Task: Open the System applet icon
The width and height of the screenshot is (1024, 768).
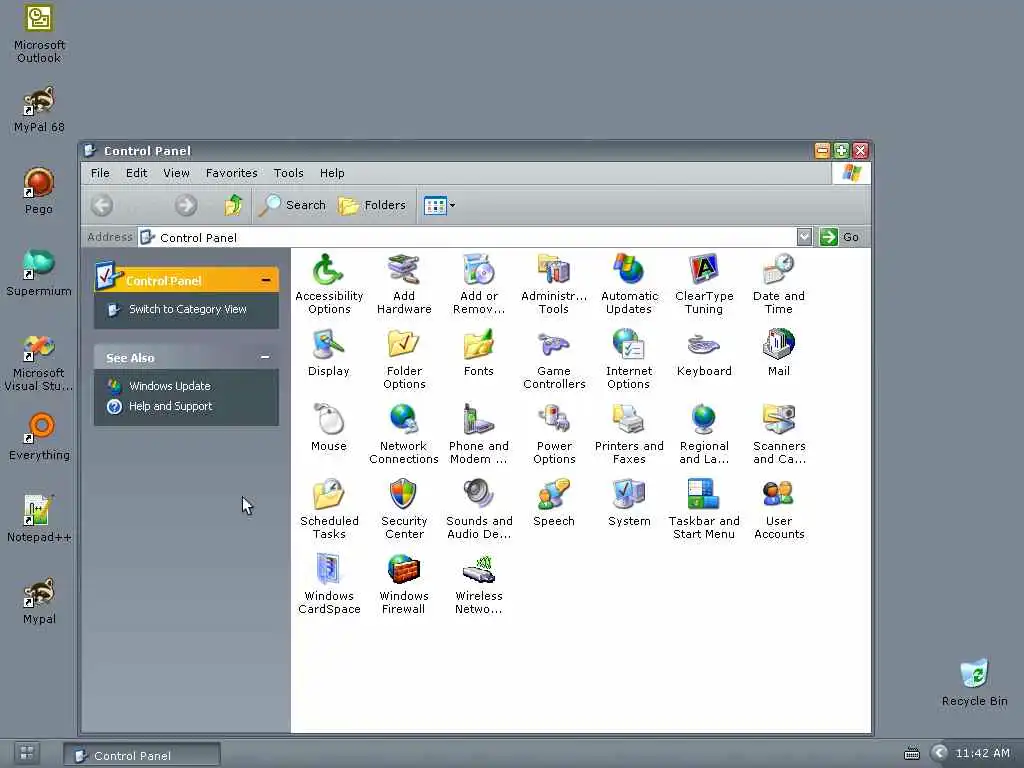Action: [x=629, y=494]
